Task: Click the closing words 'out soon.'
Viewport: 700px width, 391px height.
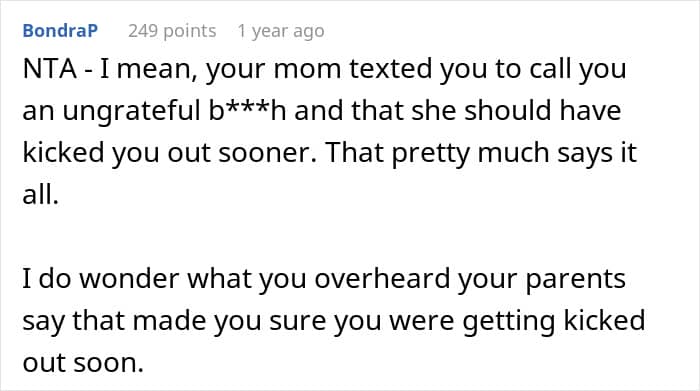Action: tap(83, 363)
